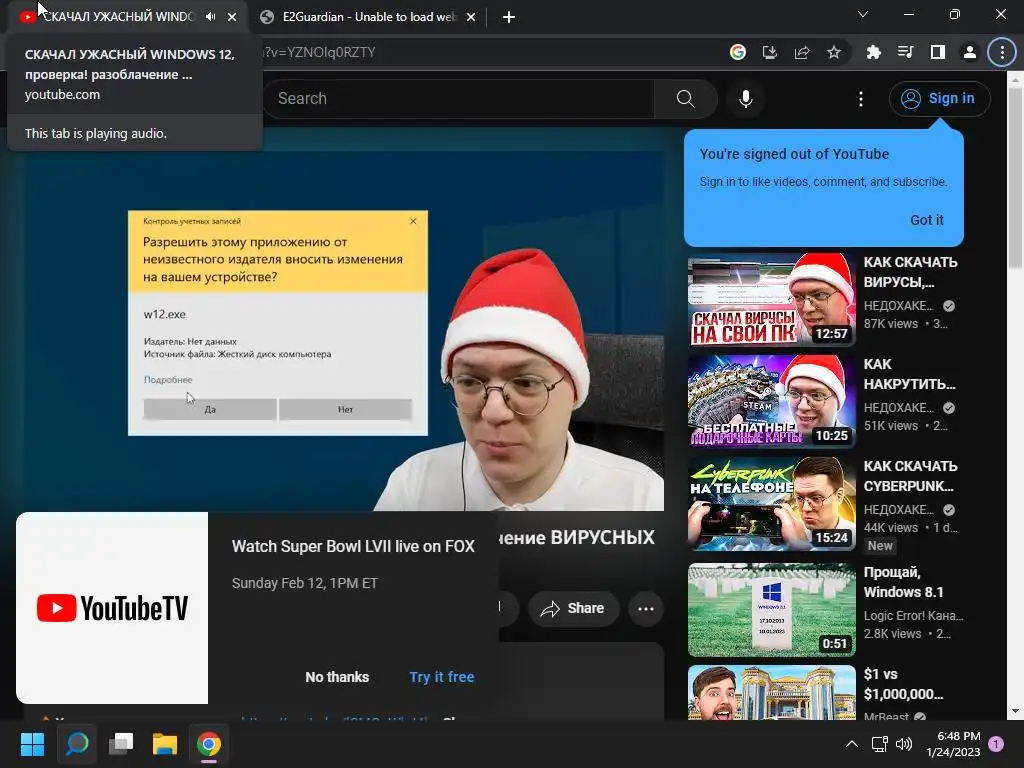Search with your voice microphone icon
The height and width of the screenshot is (768, 1024).
click(746, 99)
